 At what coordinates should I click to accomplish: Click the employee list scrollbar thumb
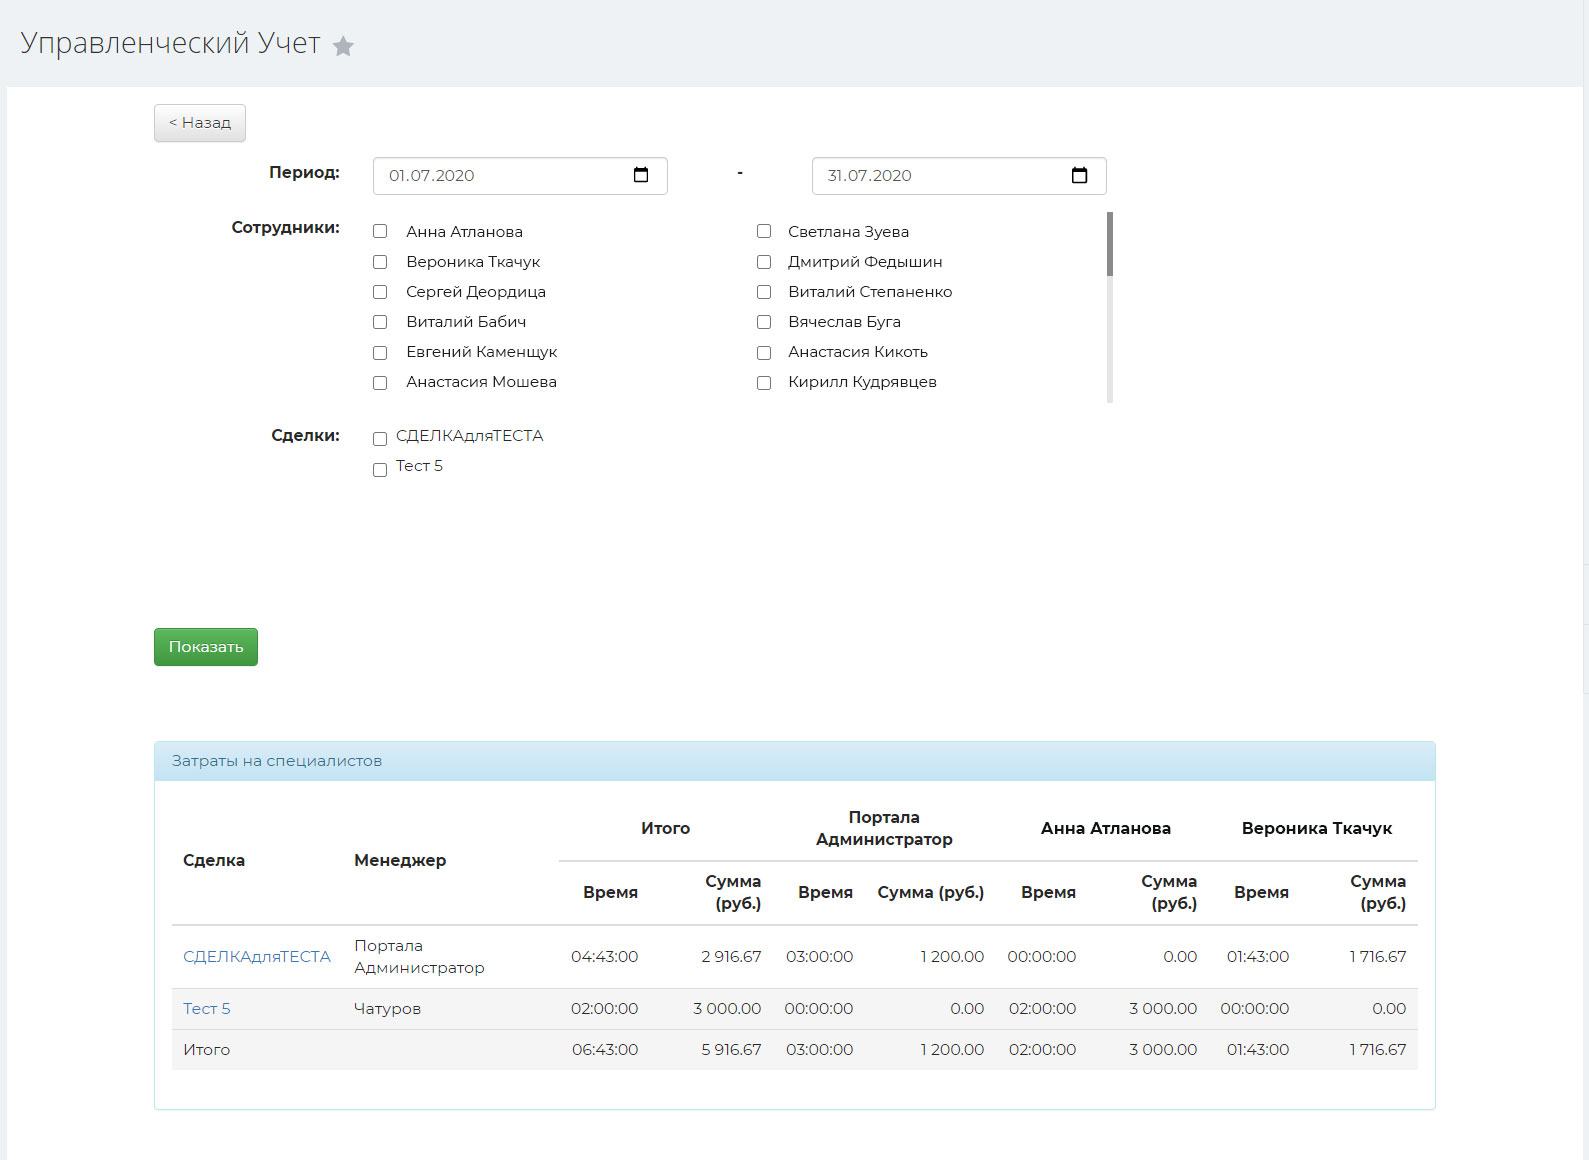coord(1110,244)
